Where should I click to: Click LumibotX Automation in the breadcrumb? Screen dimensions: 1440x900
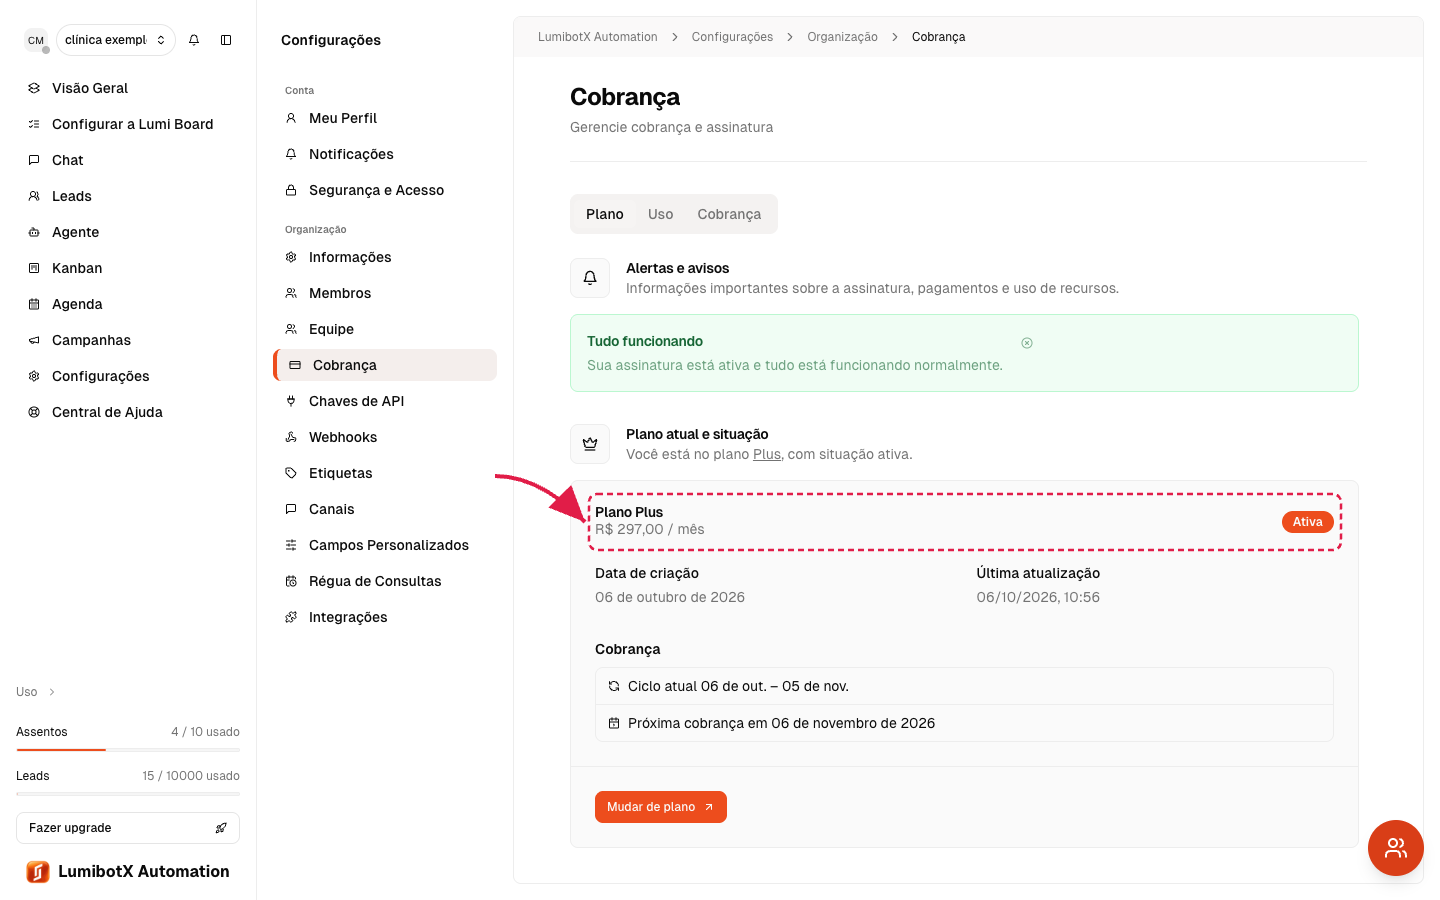click(x=598, y=37)
